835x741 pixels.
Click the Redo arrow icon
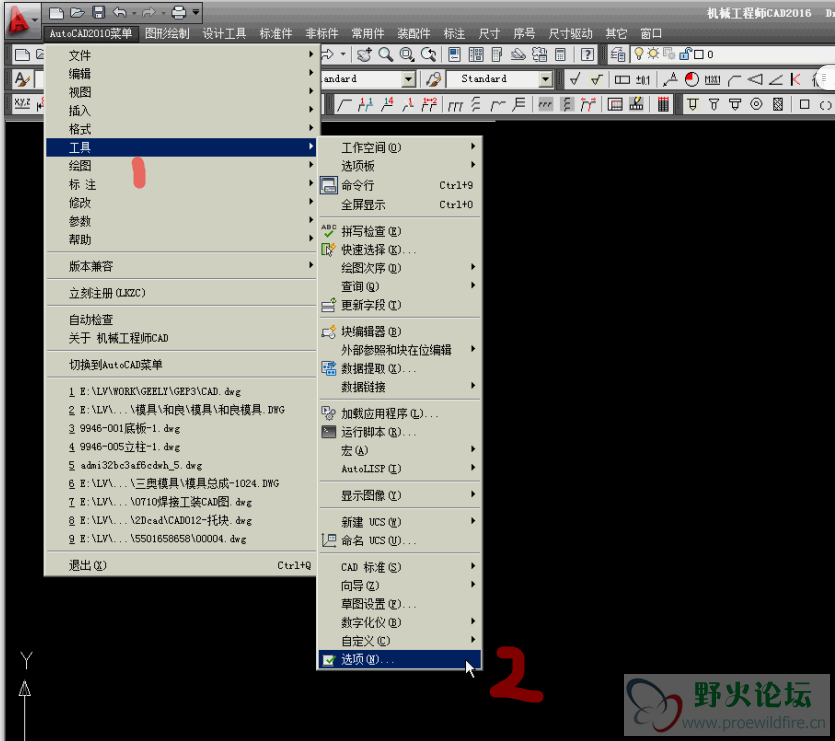click(x=149, y=12)
